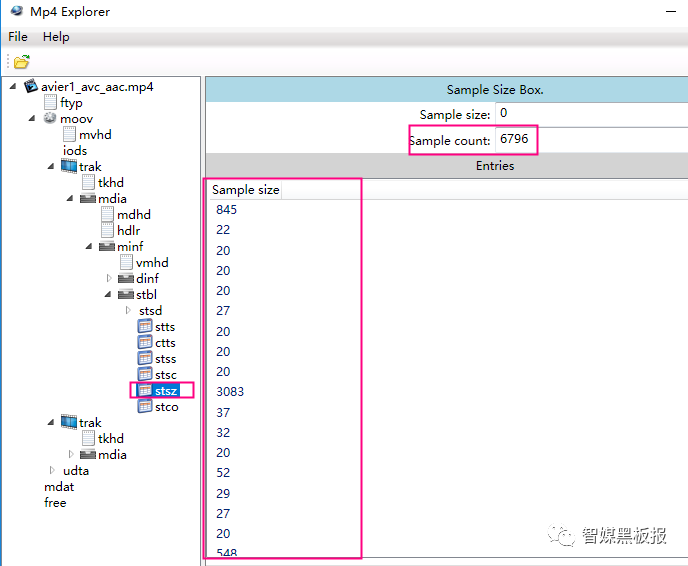
Task: Click the mdia container icon under first trak
Action: point(88,198)
